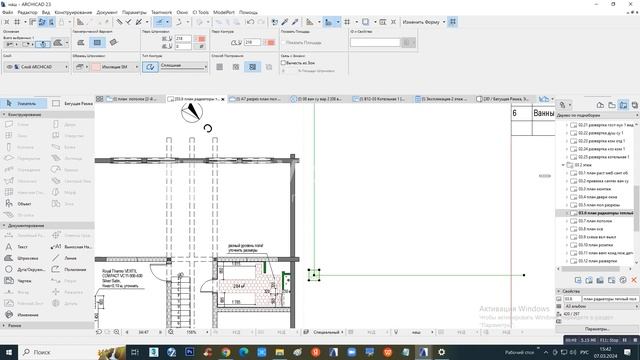The image size is (640, 360).
Task: Select the first geometry method option
Action: pyautogui.click(x=81, y=42)
